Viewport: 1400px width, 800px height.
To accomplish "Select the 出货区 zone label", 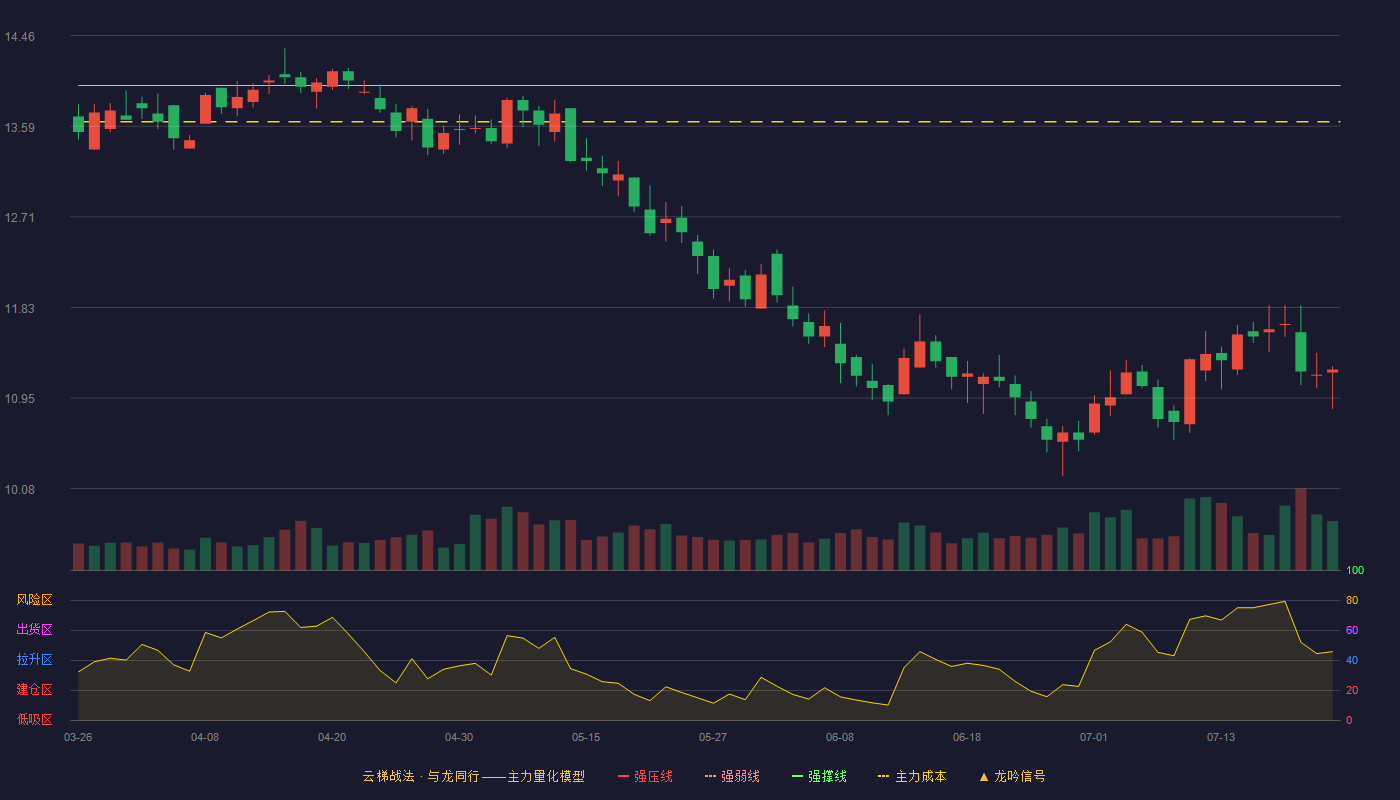I will (x=34, y=630).
